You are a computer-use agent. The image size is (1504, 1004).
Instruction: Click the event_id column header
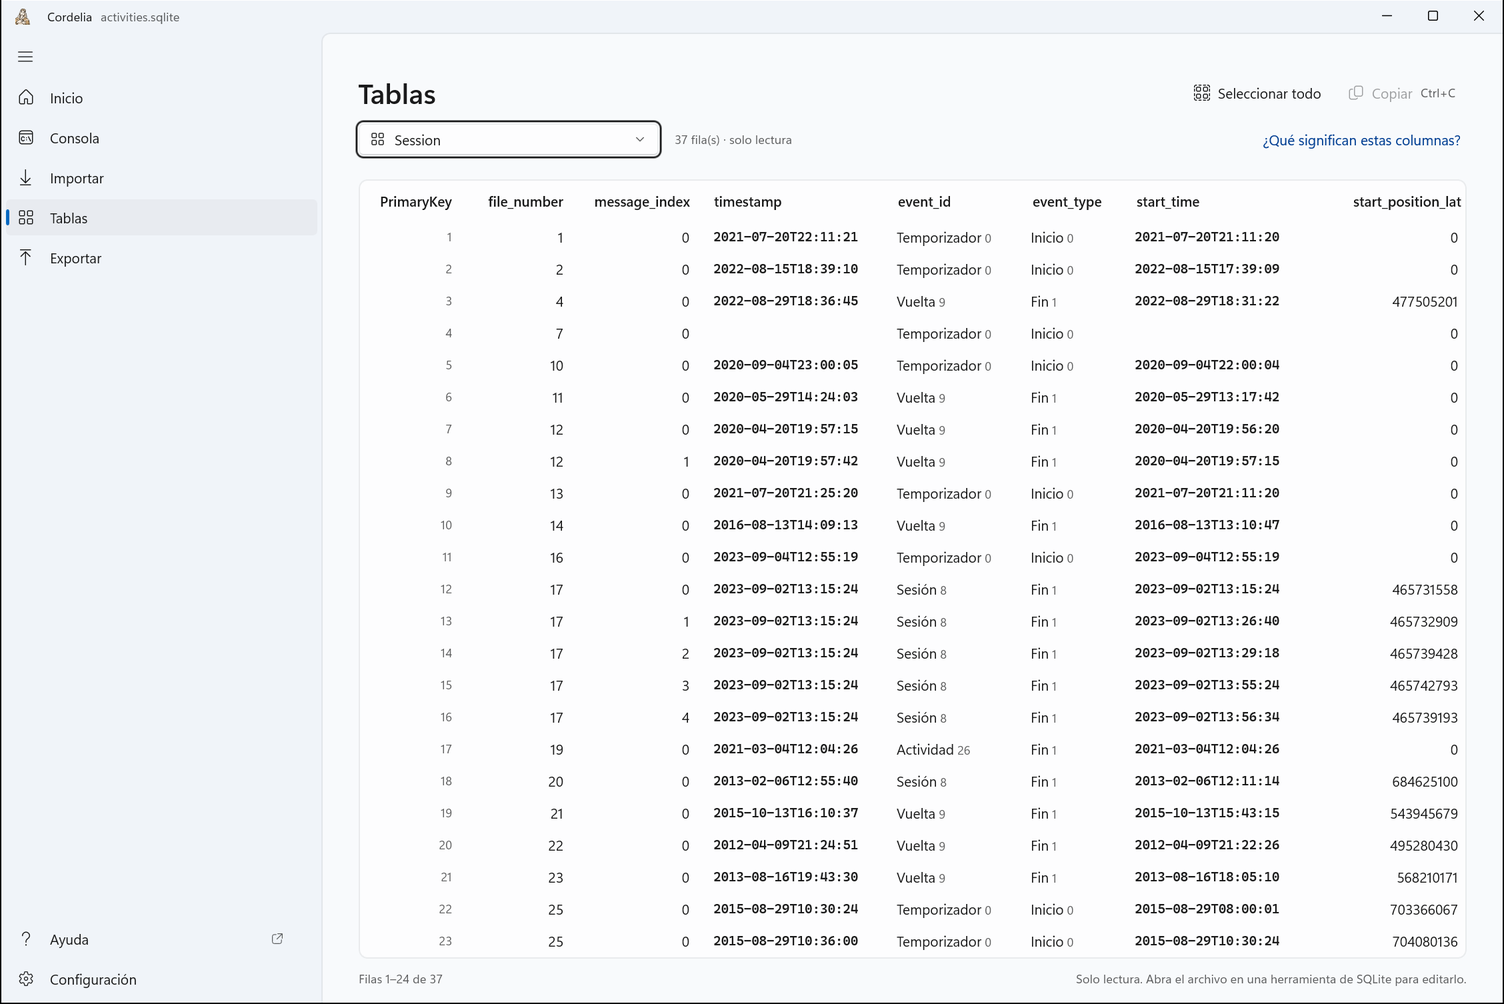point(924,202)
